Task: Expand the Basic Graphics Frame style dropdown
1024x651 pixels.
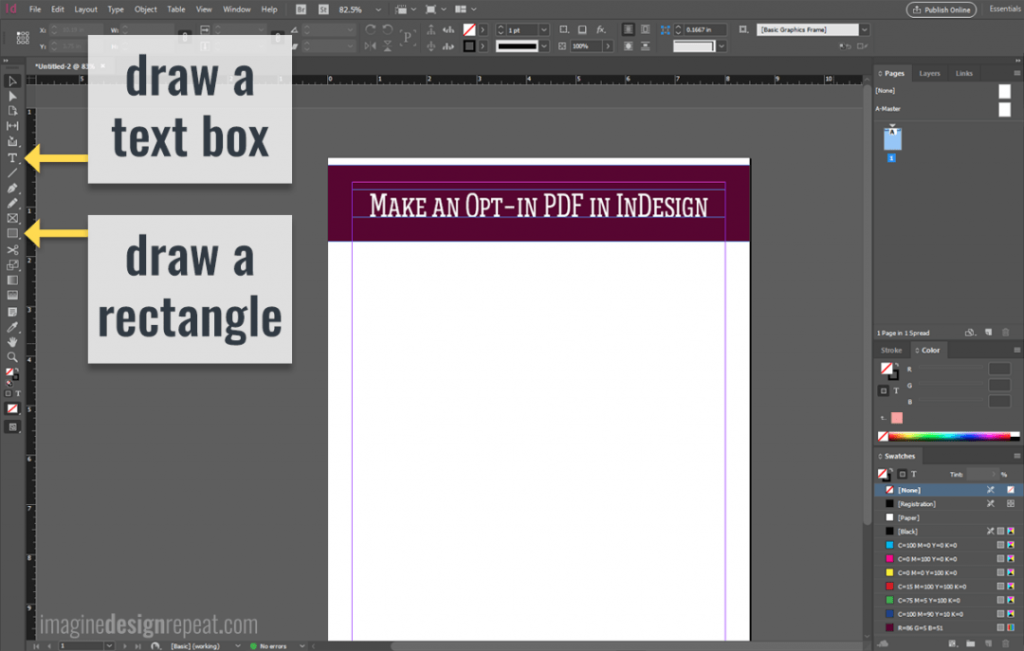Action: (x=864, y=30)
